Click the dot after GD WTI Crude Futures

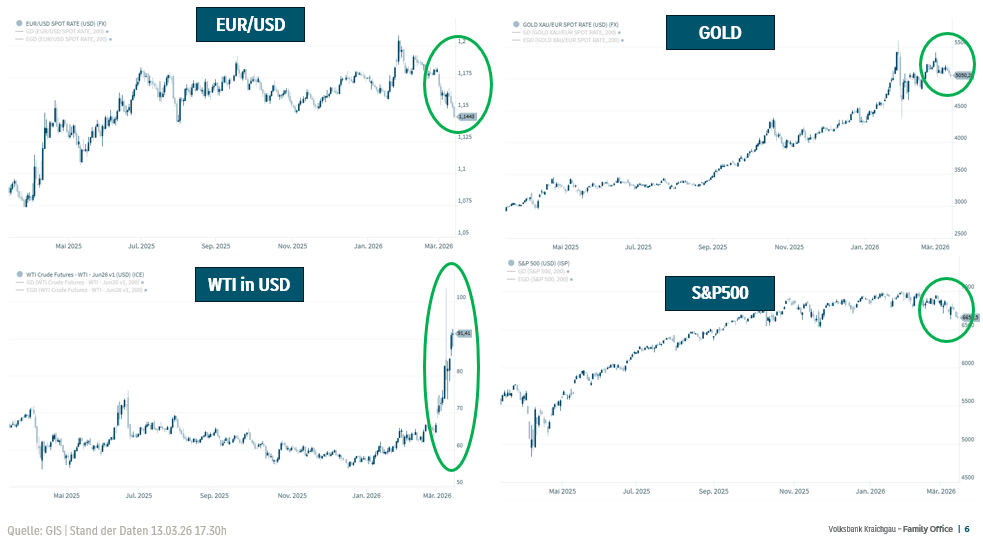(x=142, y=283)
